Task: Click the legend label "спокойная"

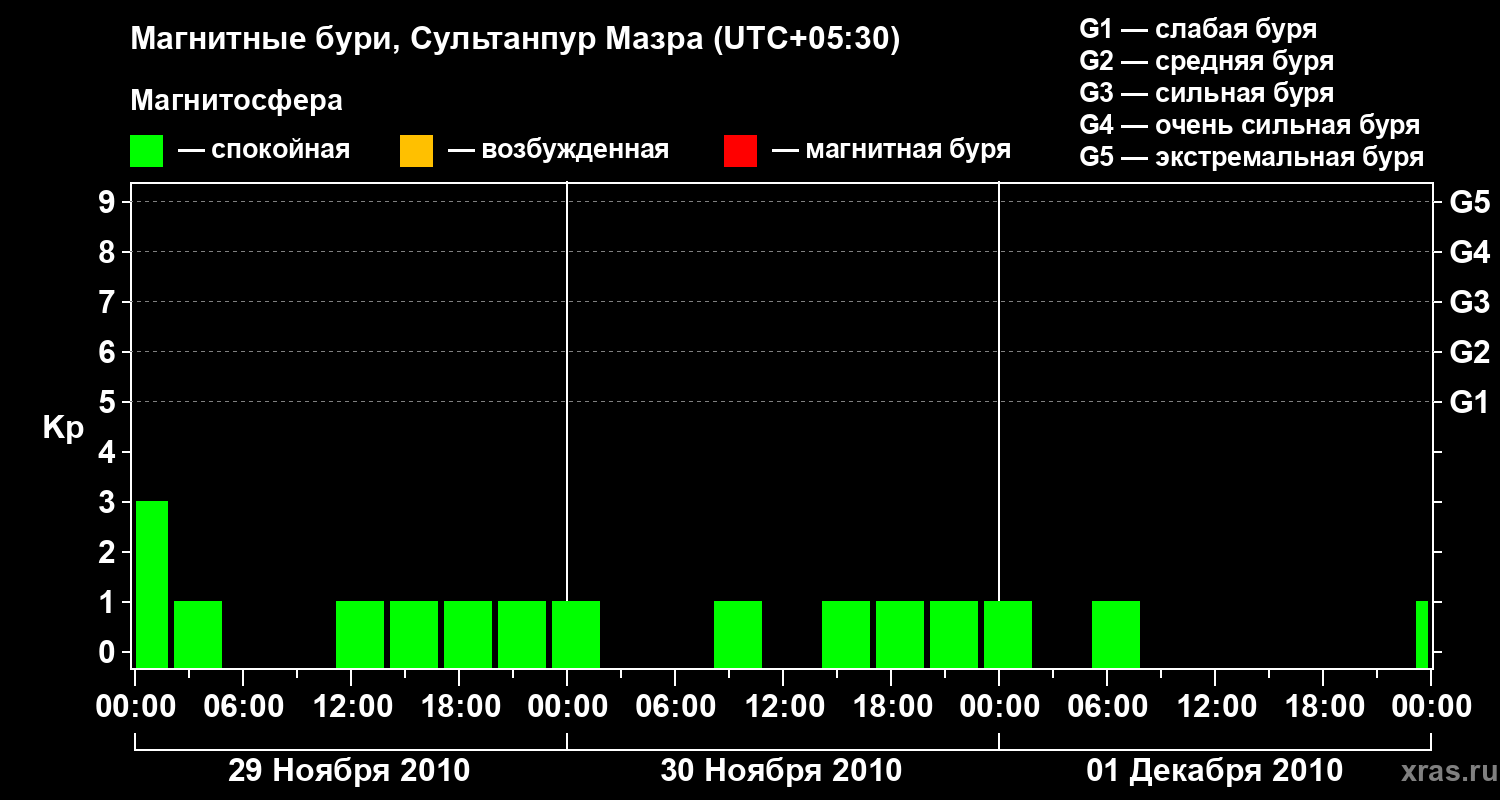Action: coord(280,151)
